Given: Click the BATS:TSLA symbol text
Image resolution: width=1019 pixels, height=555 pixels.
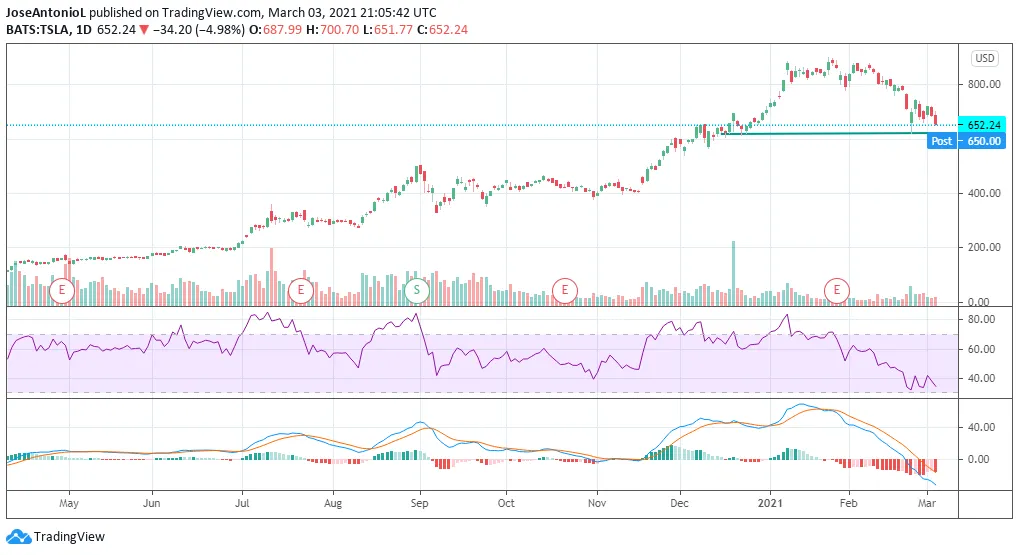Looking at the screenshot, I should (38, 30).
